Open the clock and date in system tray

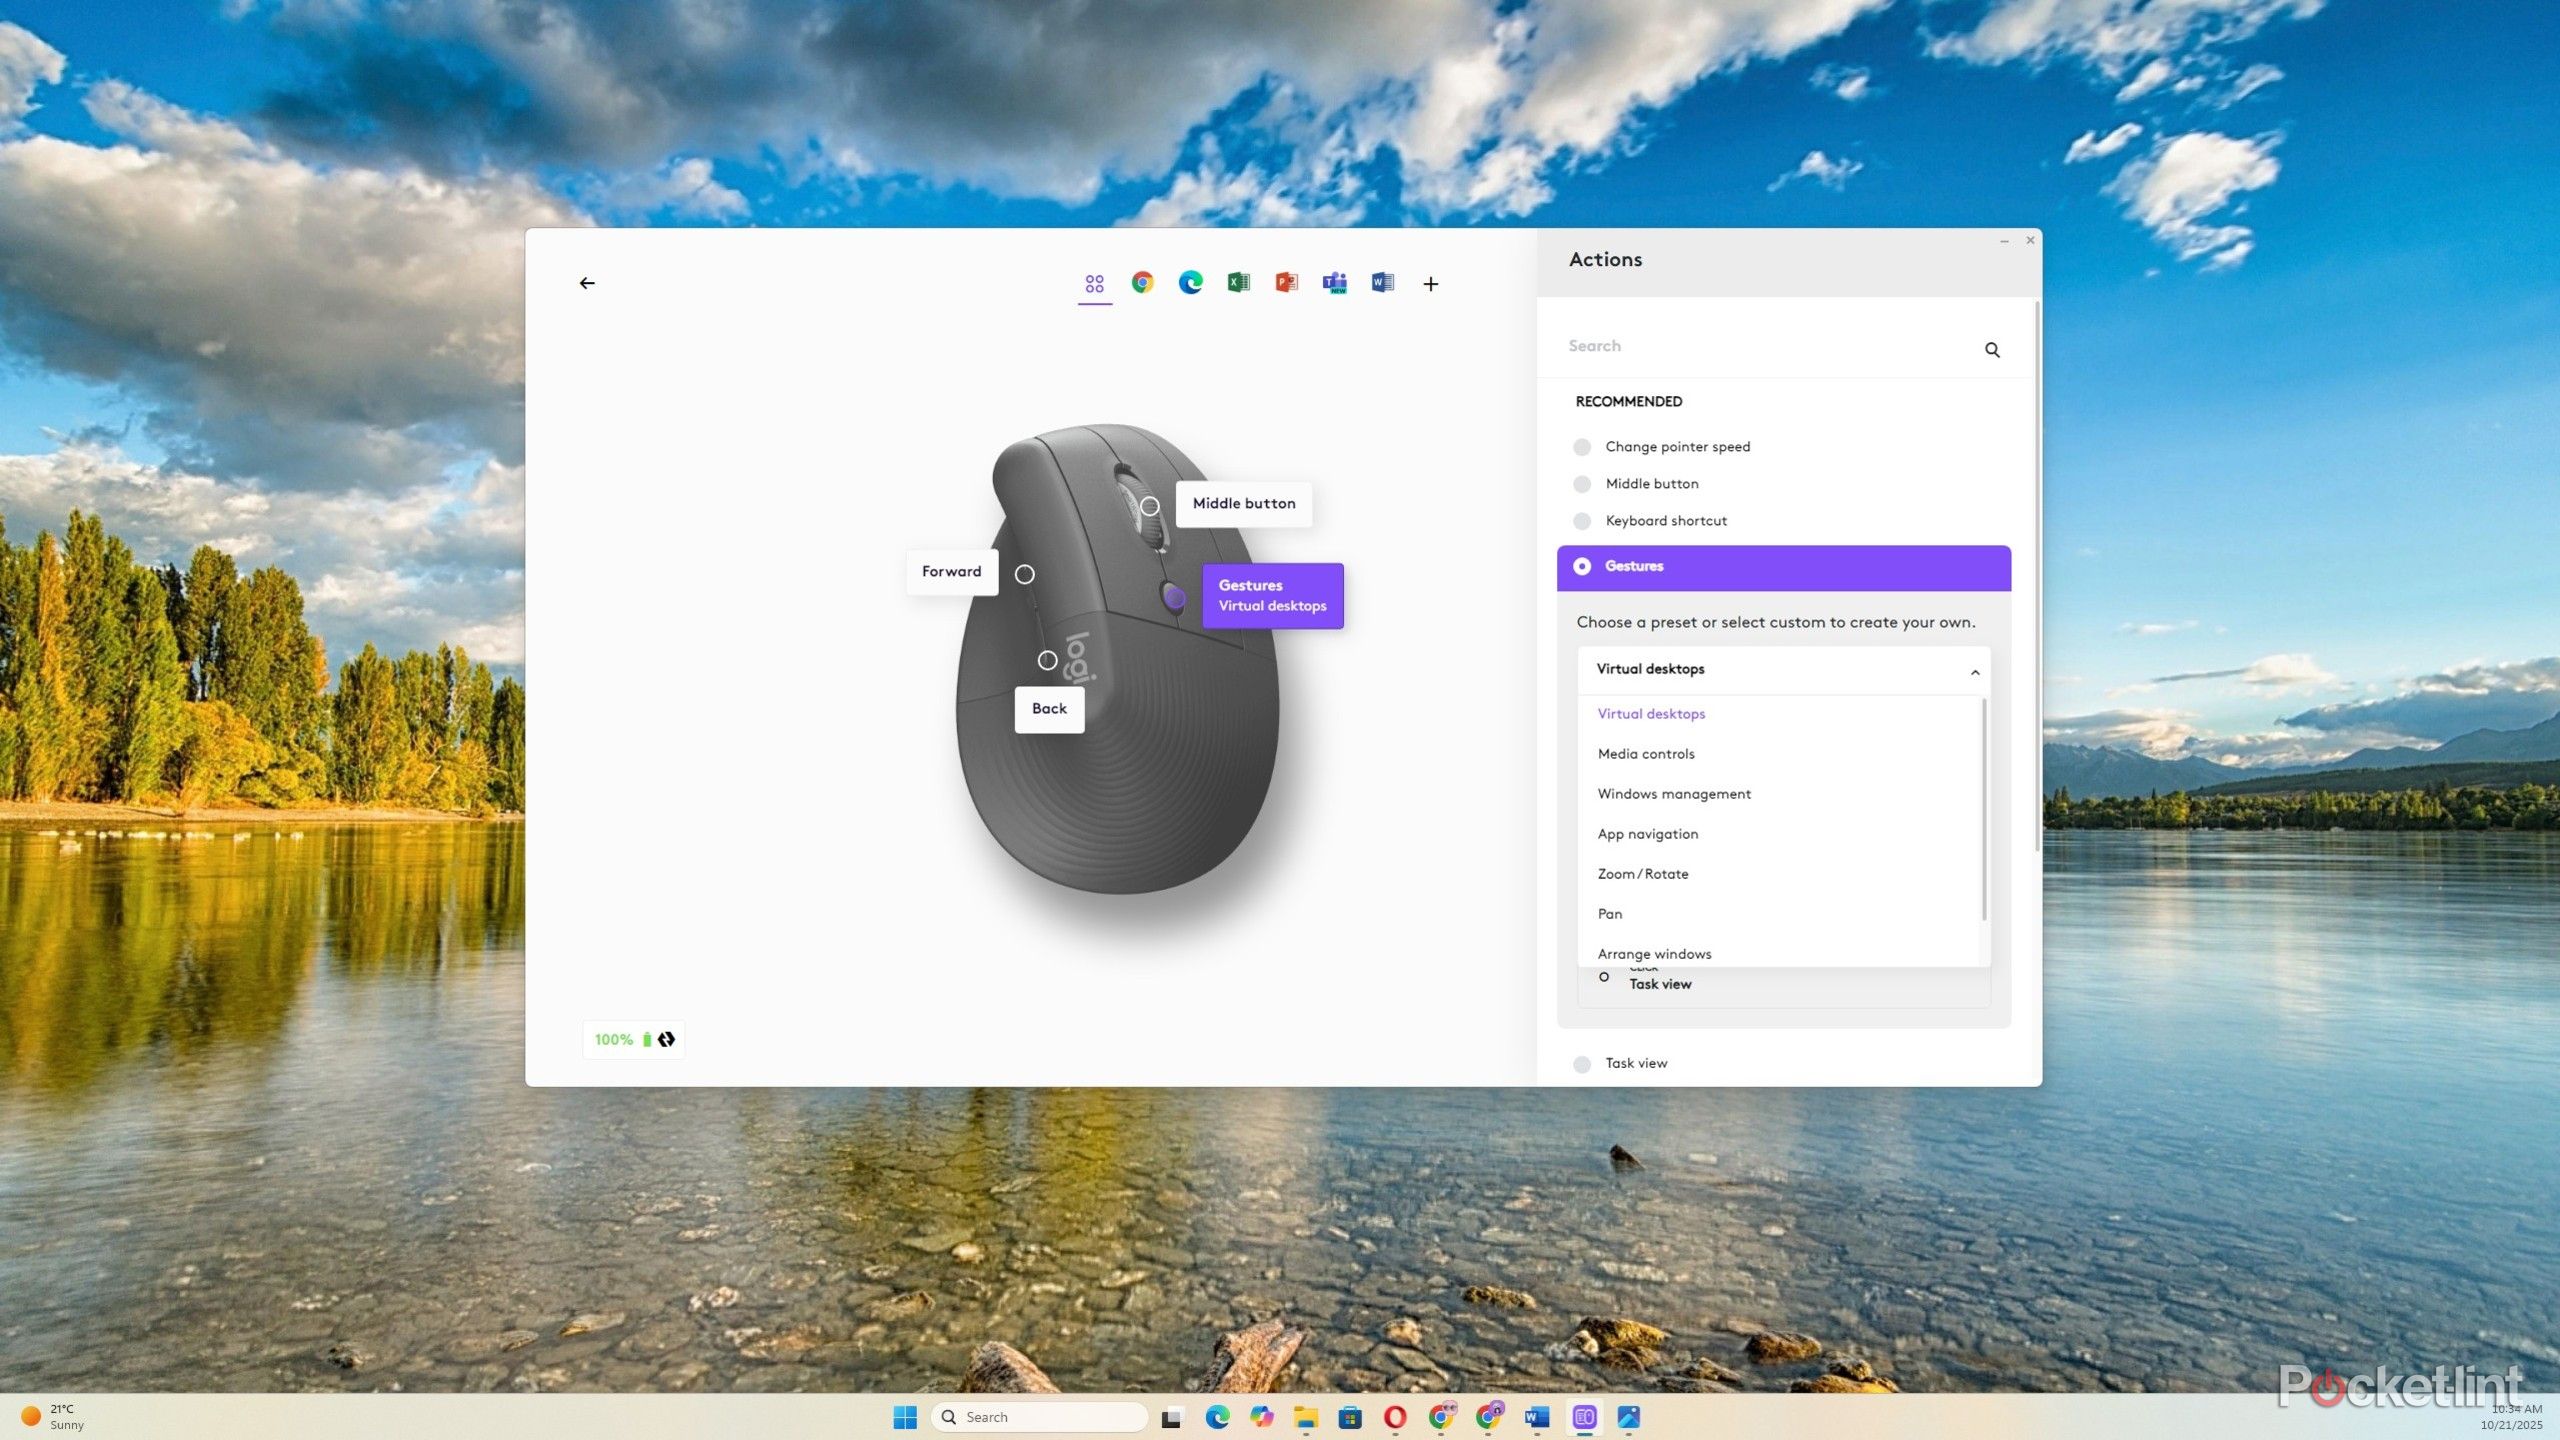2511,1416
